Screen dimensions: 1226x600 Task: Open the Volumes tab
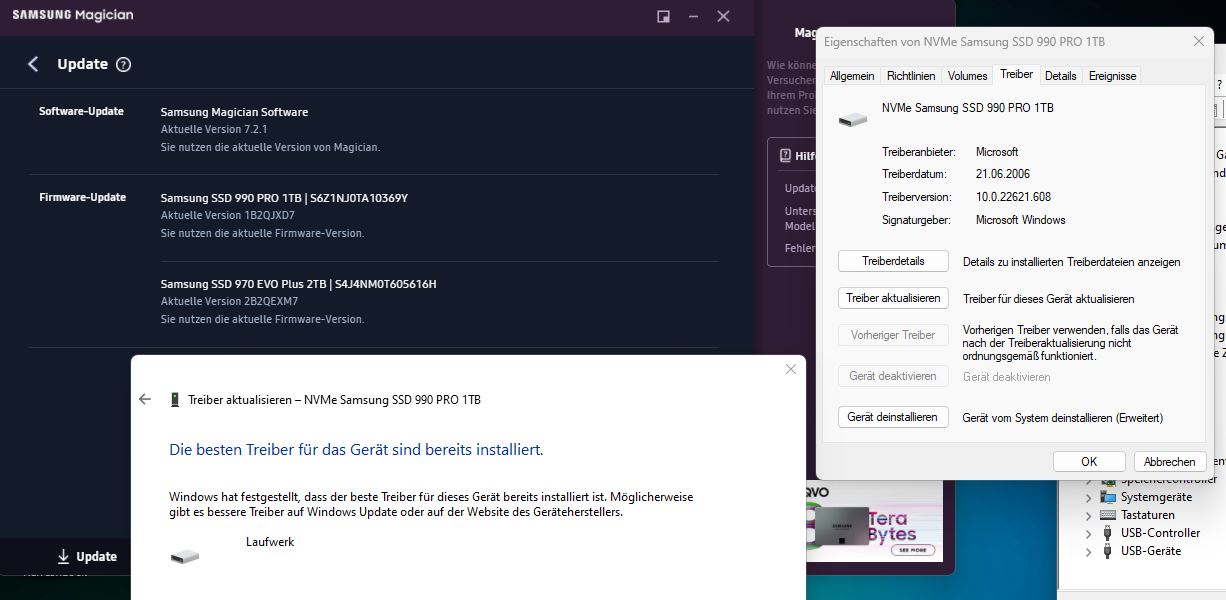[x=967, y=76]
